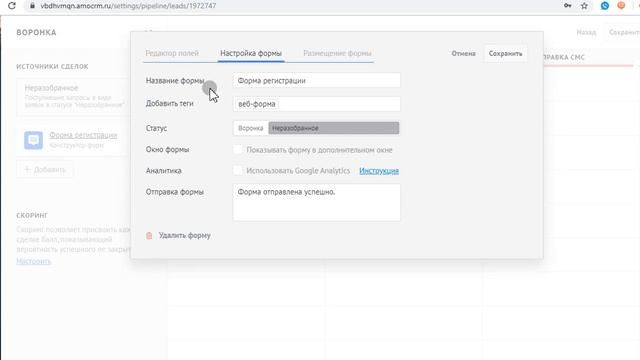
Task: Open the blue Skype extension icon
Action: pos(604,6)
